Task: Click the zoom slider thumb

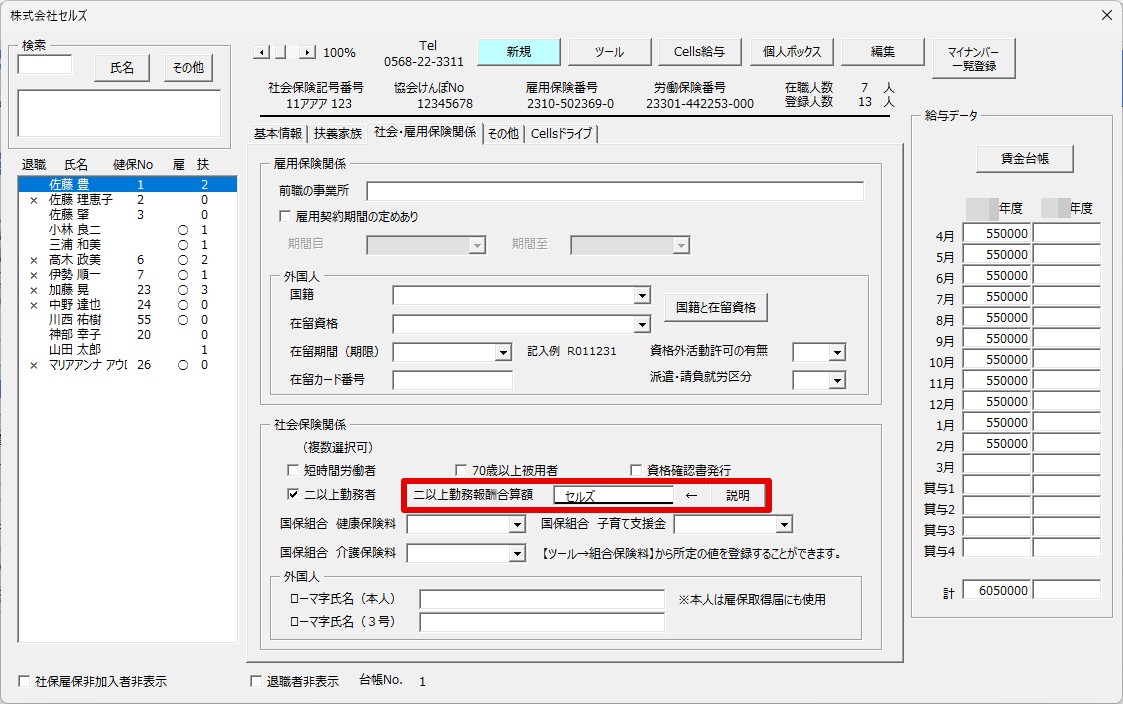Action: pos(281,52)
